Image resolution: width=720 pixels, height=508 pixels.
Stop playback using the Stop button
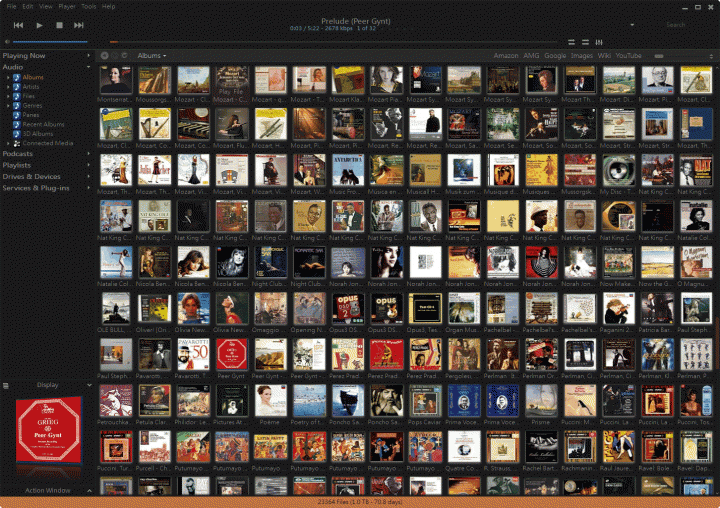tap(59, 25)
